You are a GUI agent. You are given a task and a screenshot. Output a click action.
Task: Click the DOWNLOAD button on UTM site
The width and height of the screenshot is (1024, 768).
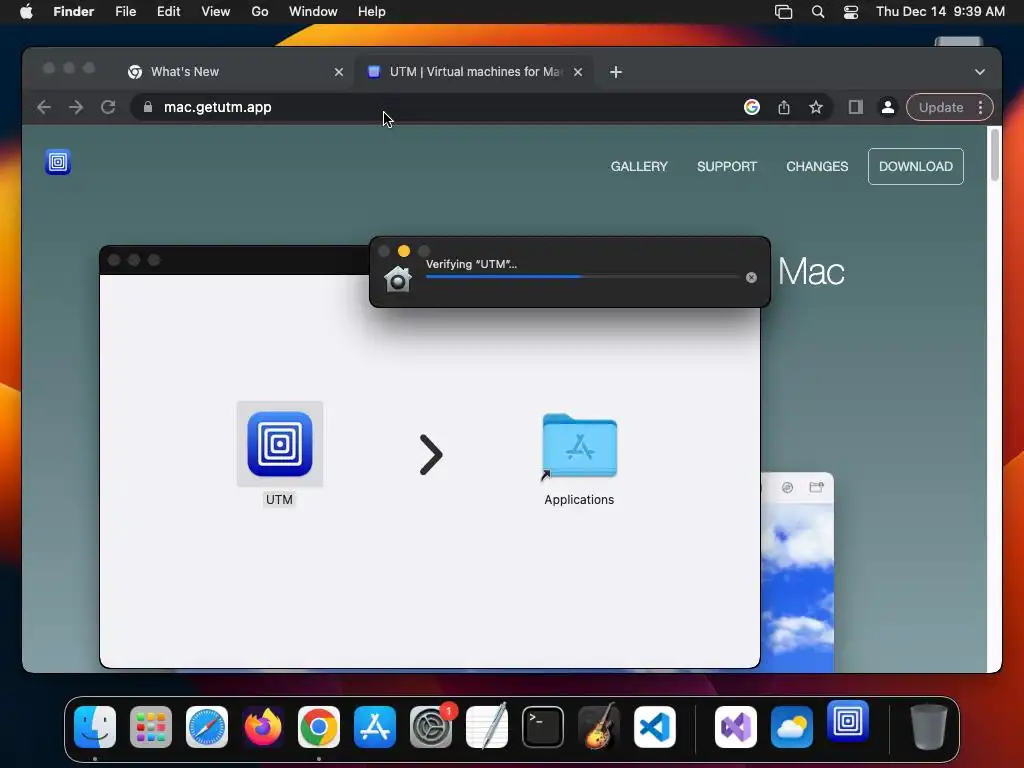916,167
